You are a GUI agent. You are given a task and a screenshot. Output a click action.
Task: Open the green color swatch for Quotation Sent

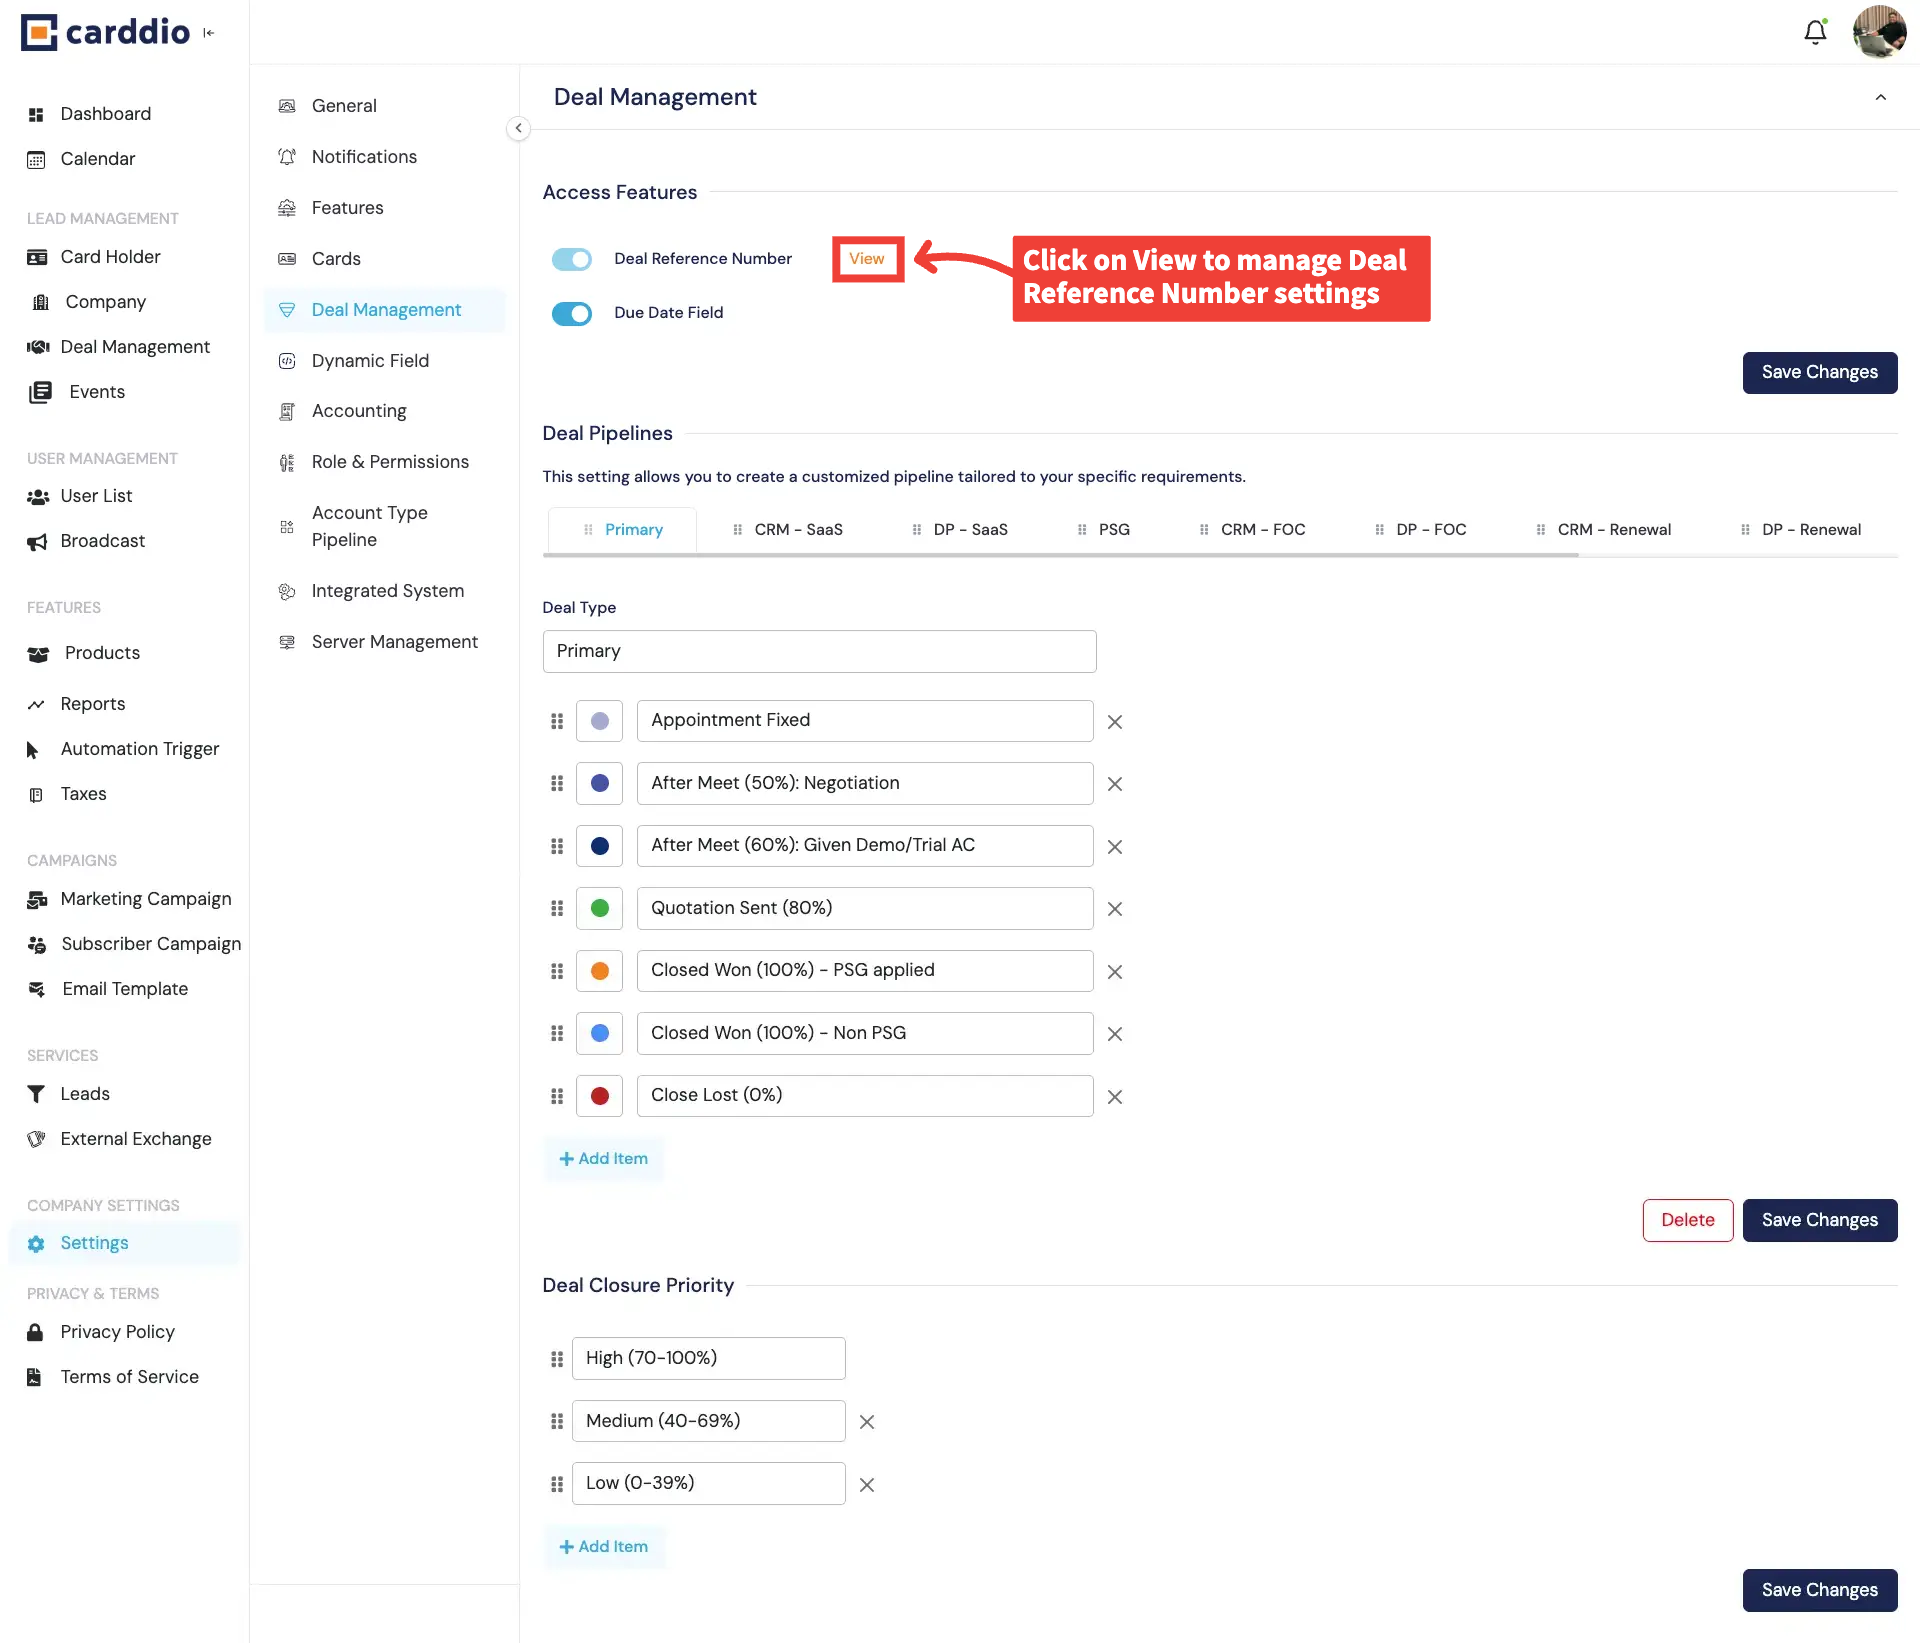tap(600, 908)
